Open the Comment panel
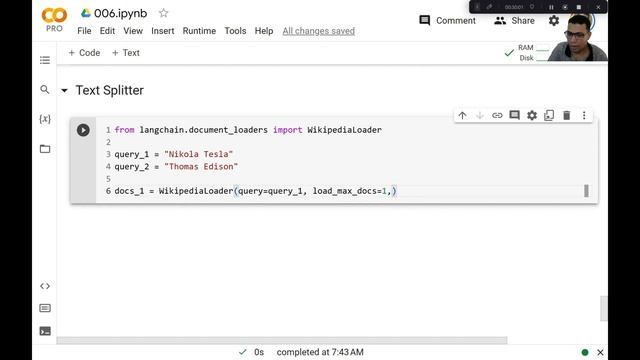Screen dimensions: 640x360 pos(447,20)
